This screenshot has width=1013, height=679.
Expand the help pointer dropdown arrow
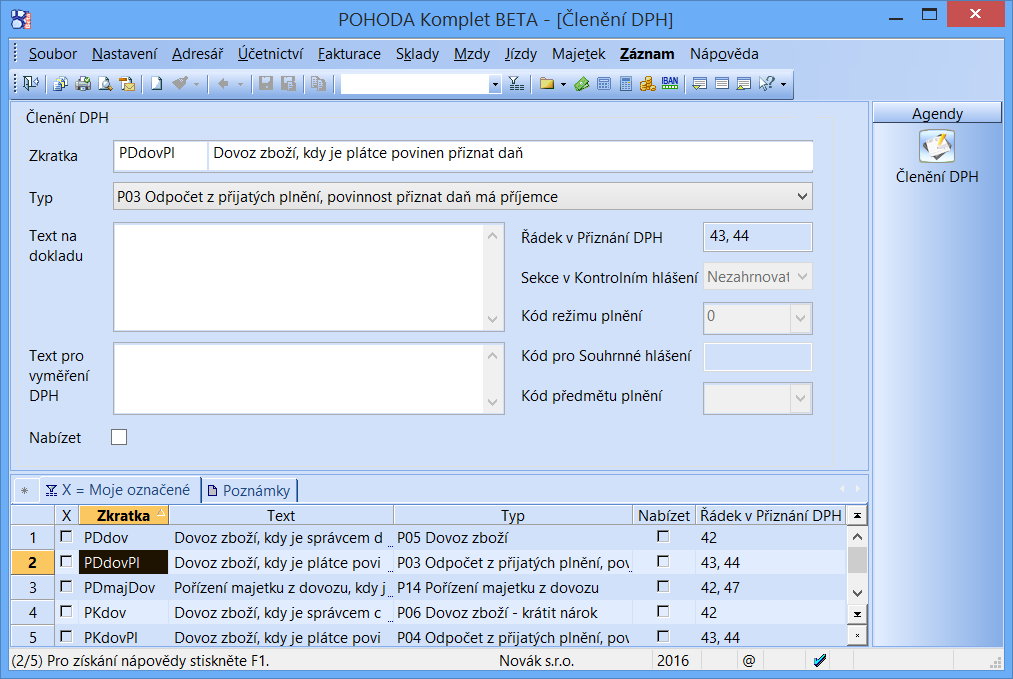tap(783, 85)
